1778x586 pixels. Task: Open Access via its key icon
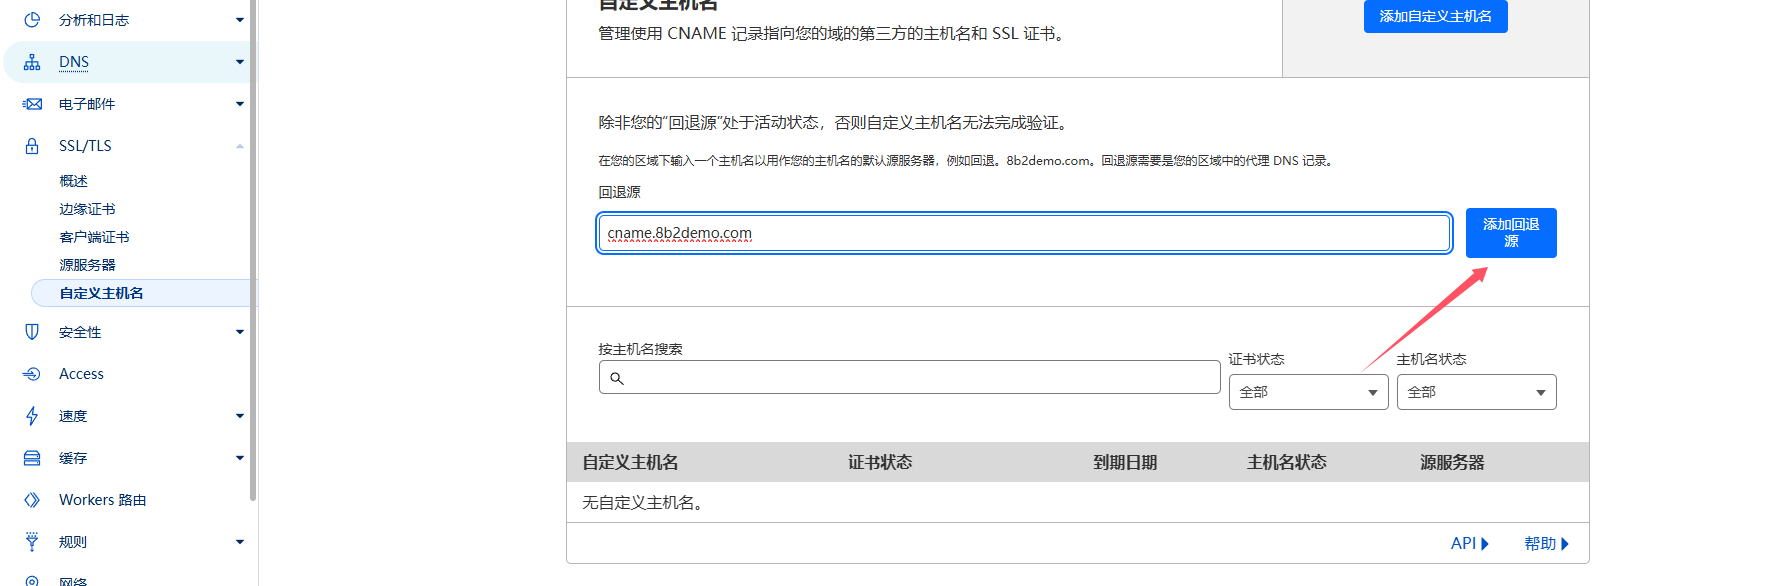(x=31, y=373)
